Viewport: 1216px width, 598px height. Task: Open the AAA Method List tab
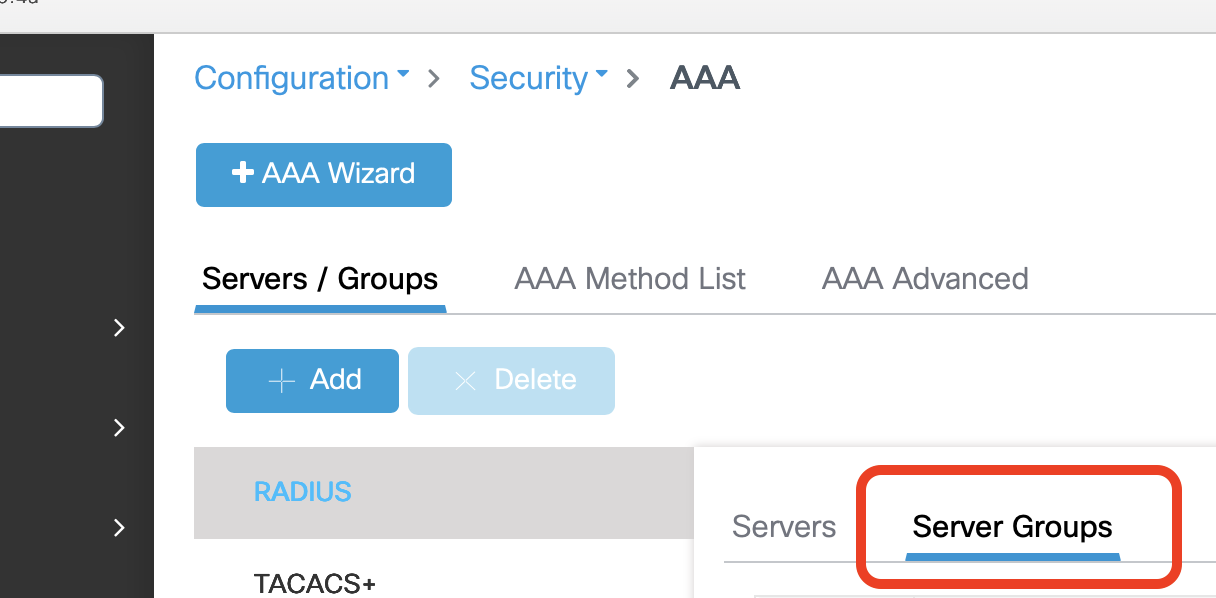[629, 279]
